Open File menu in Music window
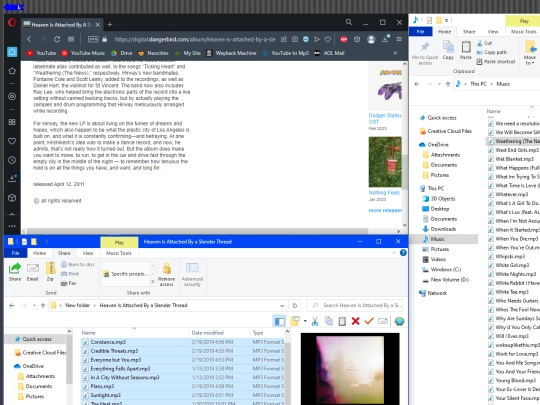Image resolution: width=540 pixels, height=405 pixels. click(x=420, y=32)
